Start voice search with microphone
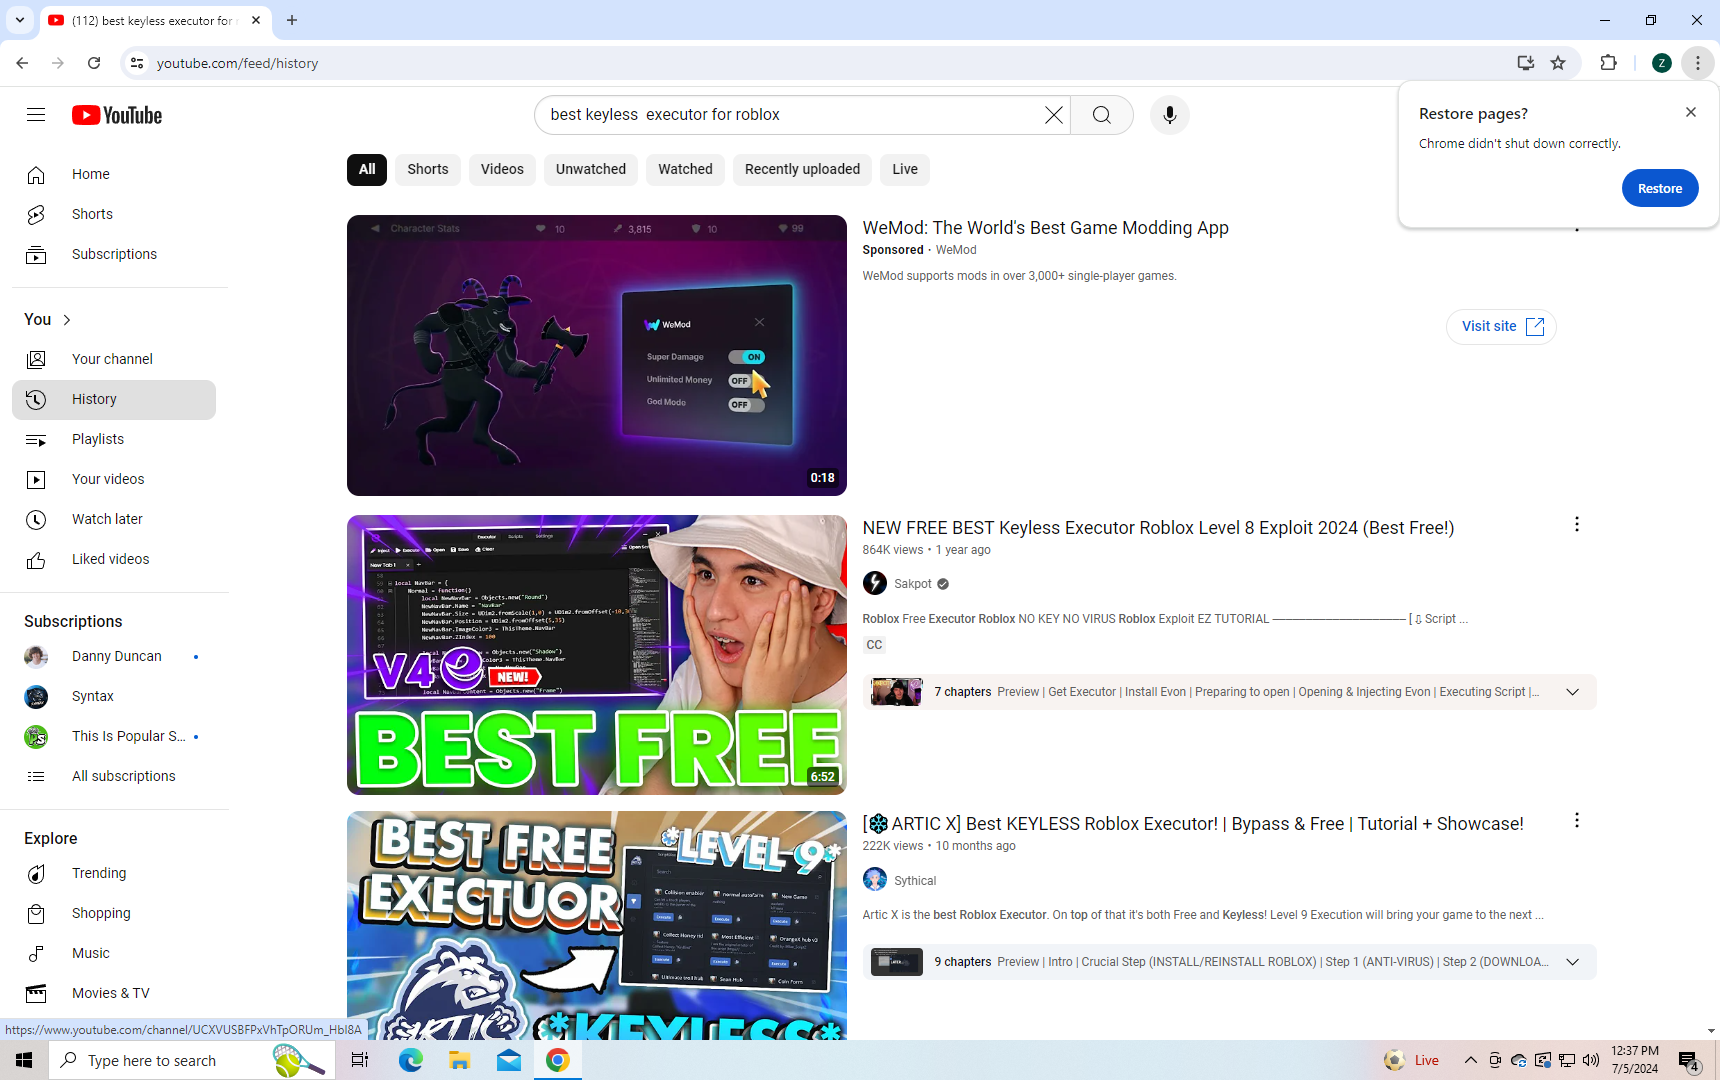The image size is (1720, 1080). click(x=1169, y=115)
